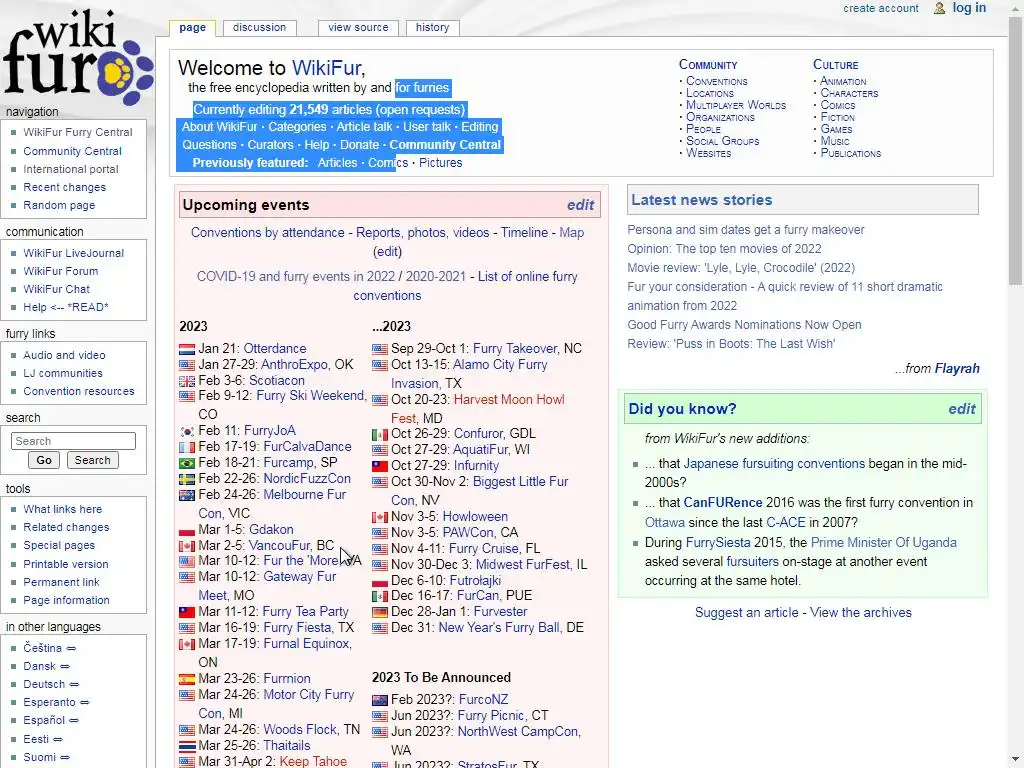This screenshot has height=768, width=1024.
Task: Click the Australia flag beside Melbourne Fur Con
Action: pyautogui.click(x=187, y=495)
